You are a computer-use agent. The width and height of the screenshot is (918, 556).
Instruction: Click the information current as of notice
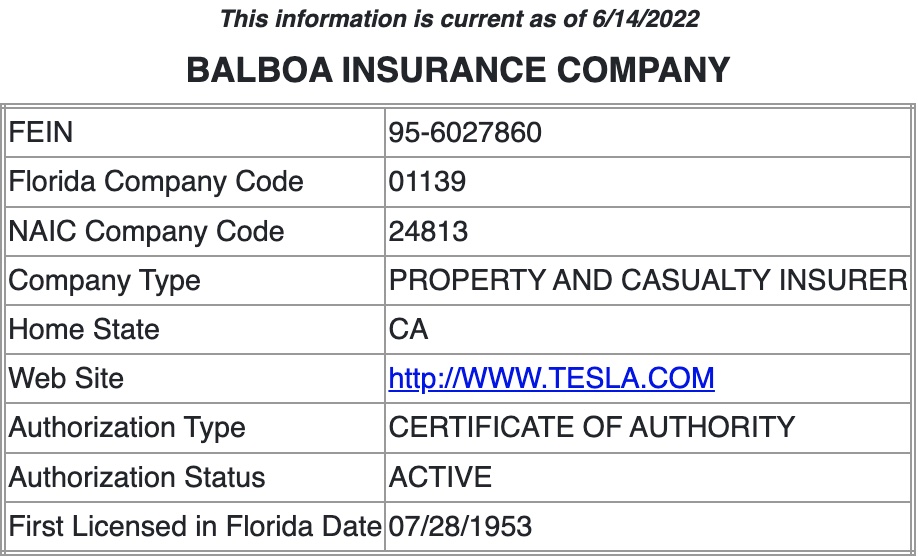coord(460,19)
